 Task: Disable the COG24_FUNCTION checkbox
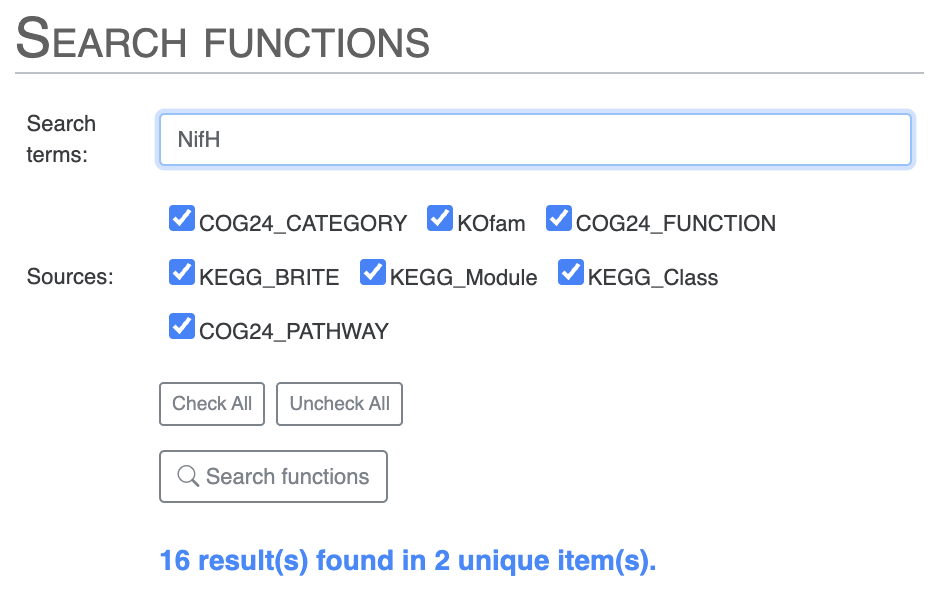coord(559,219)
